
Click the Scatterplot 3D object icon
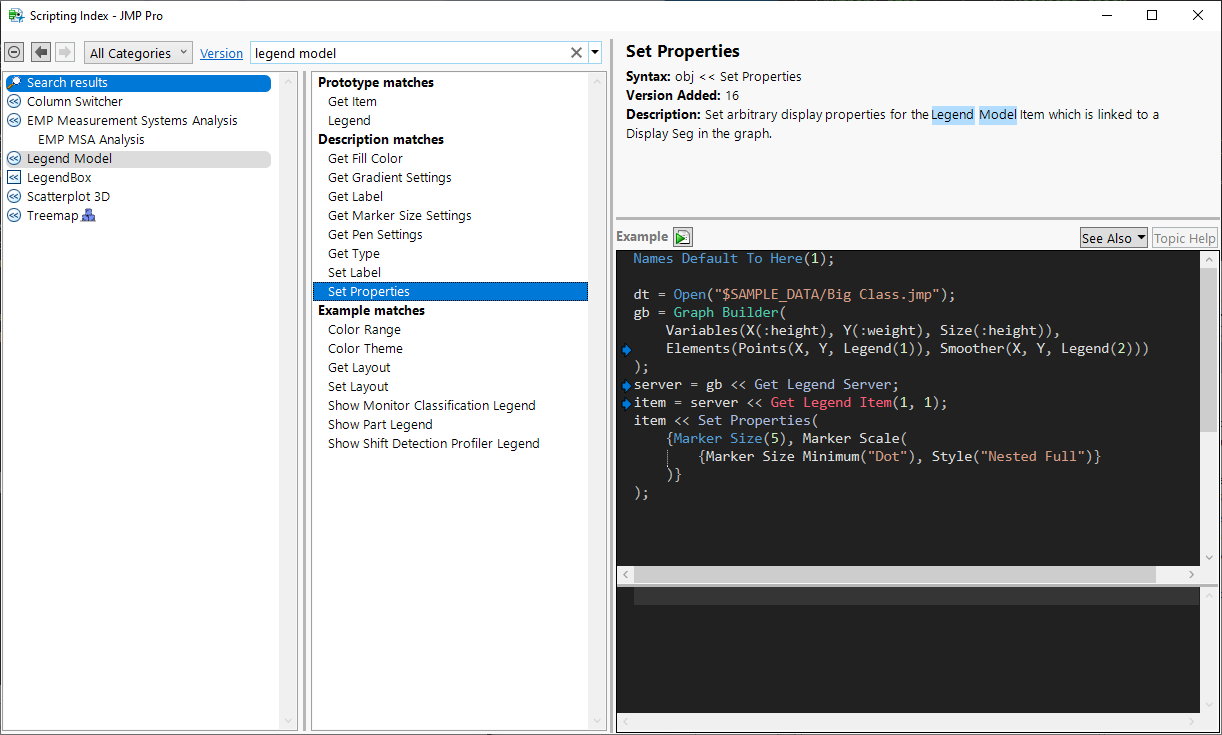14,196
